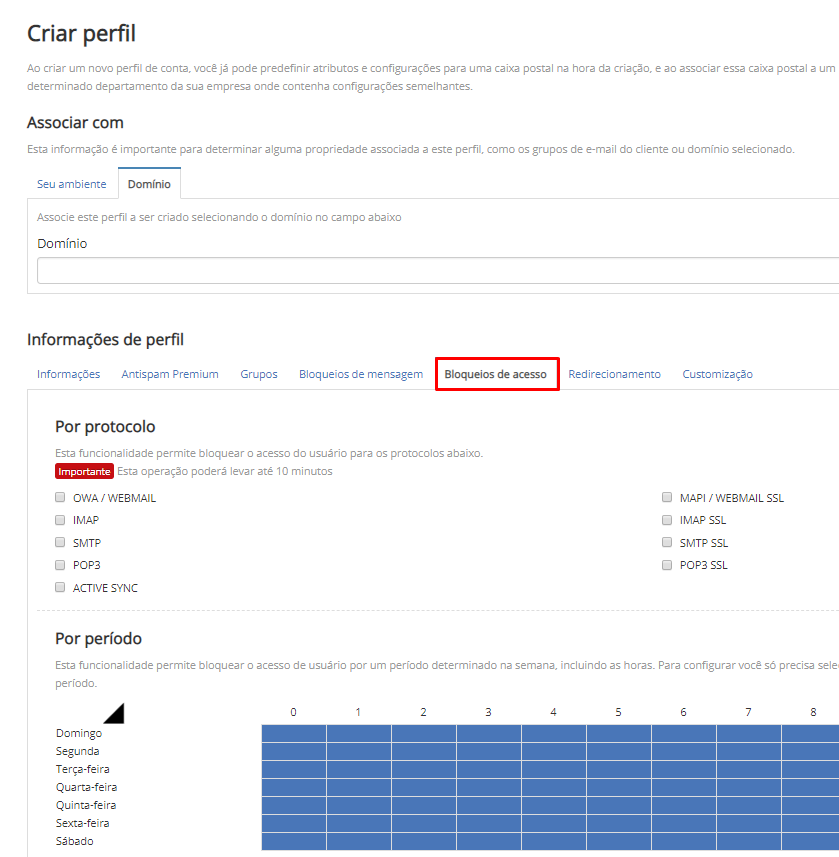
Task: Switch to the Seu ambiente tab
Action: point(71,184)
